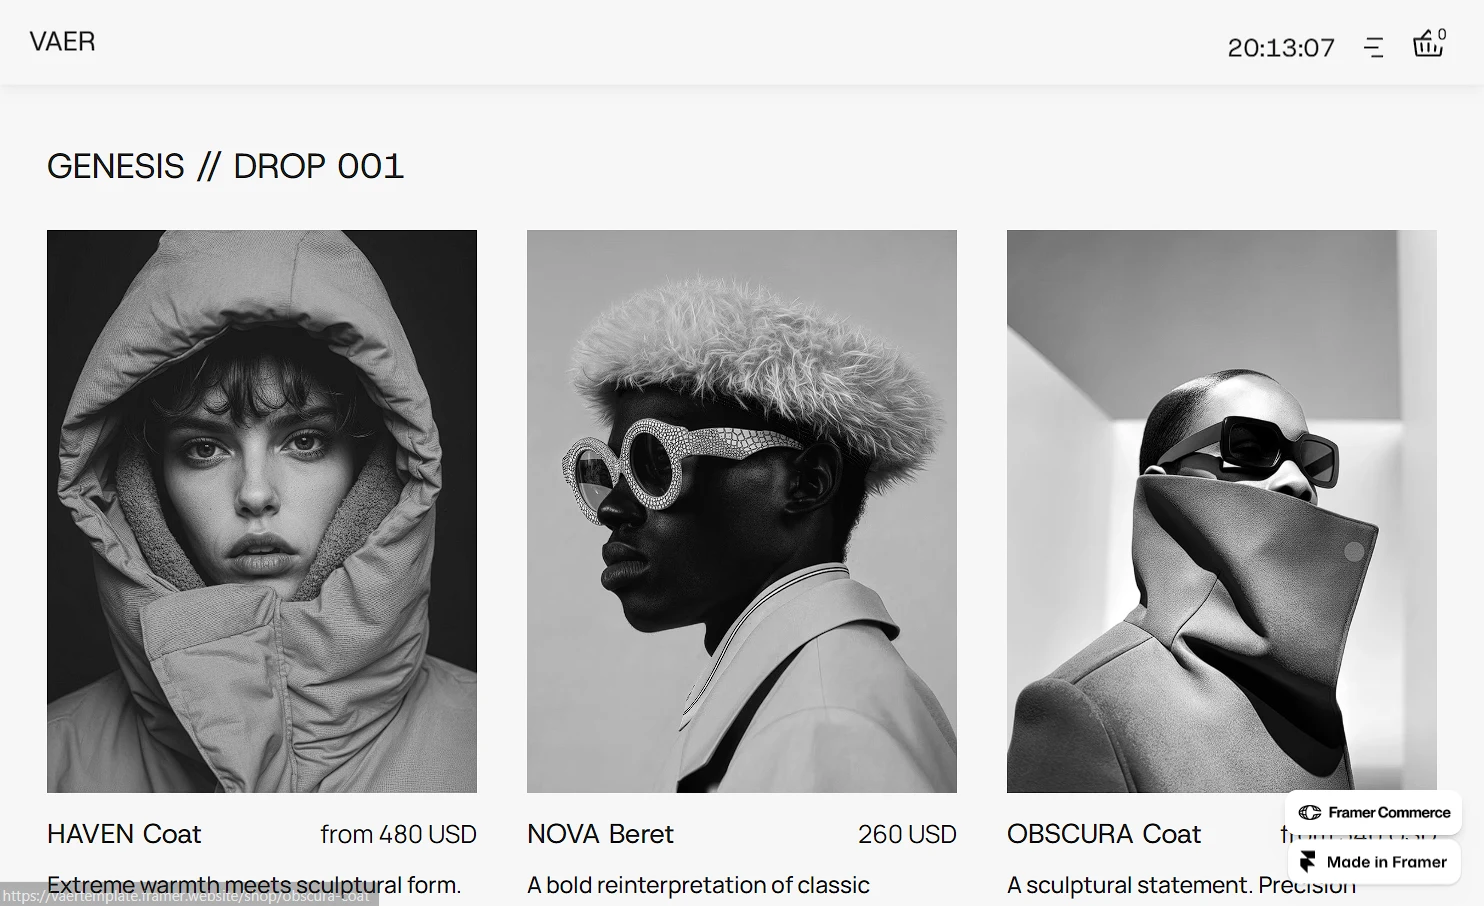
Task: Click 'A bold reinterpretation of classic' description
Action: pos(698,885)
